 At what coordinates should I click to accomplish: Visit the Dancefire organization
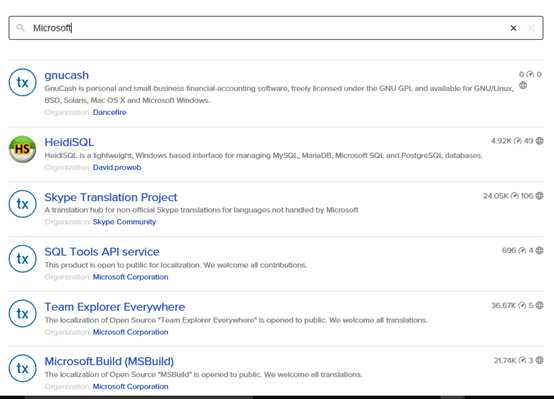110,112
